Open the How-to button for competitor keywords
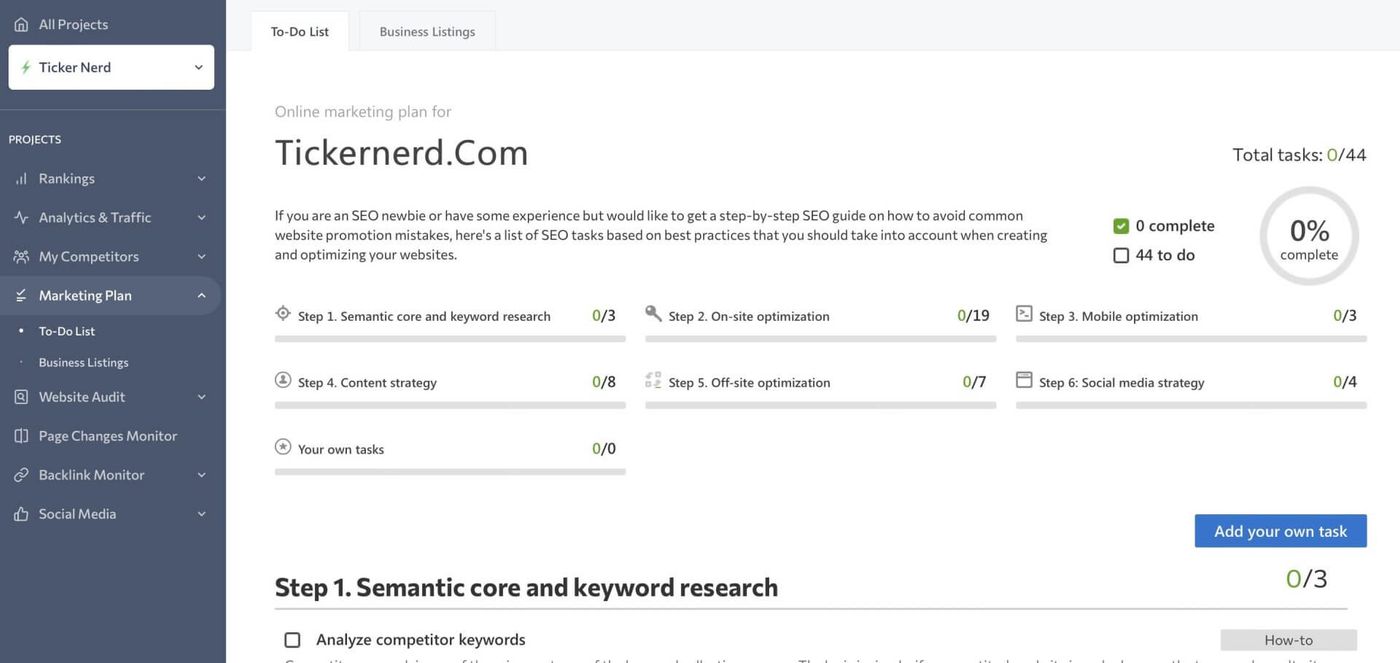Image resolution: width=1400 pixels, height=663 pixels. tap(1288, 640)
